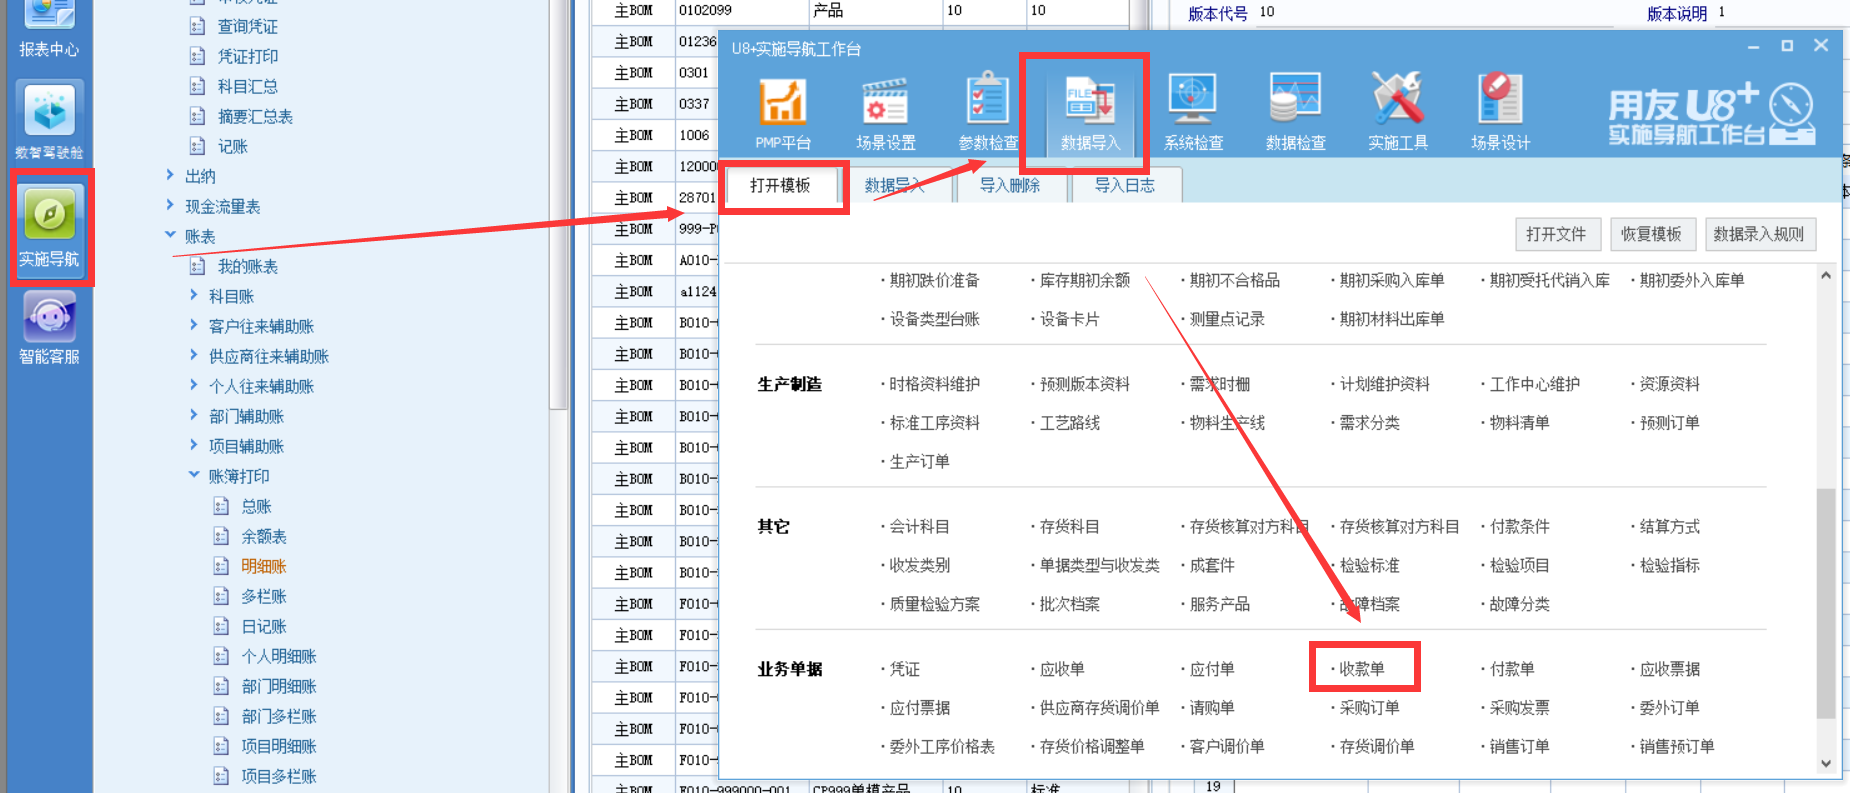The width and height of the screenshot is (1850, 793).
Task: Click the document icon beside 余额表
Action: [x=221, y=536]
